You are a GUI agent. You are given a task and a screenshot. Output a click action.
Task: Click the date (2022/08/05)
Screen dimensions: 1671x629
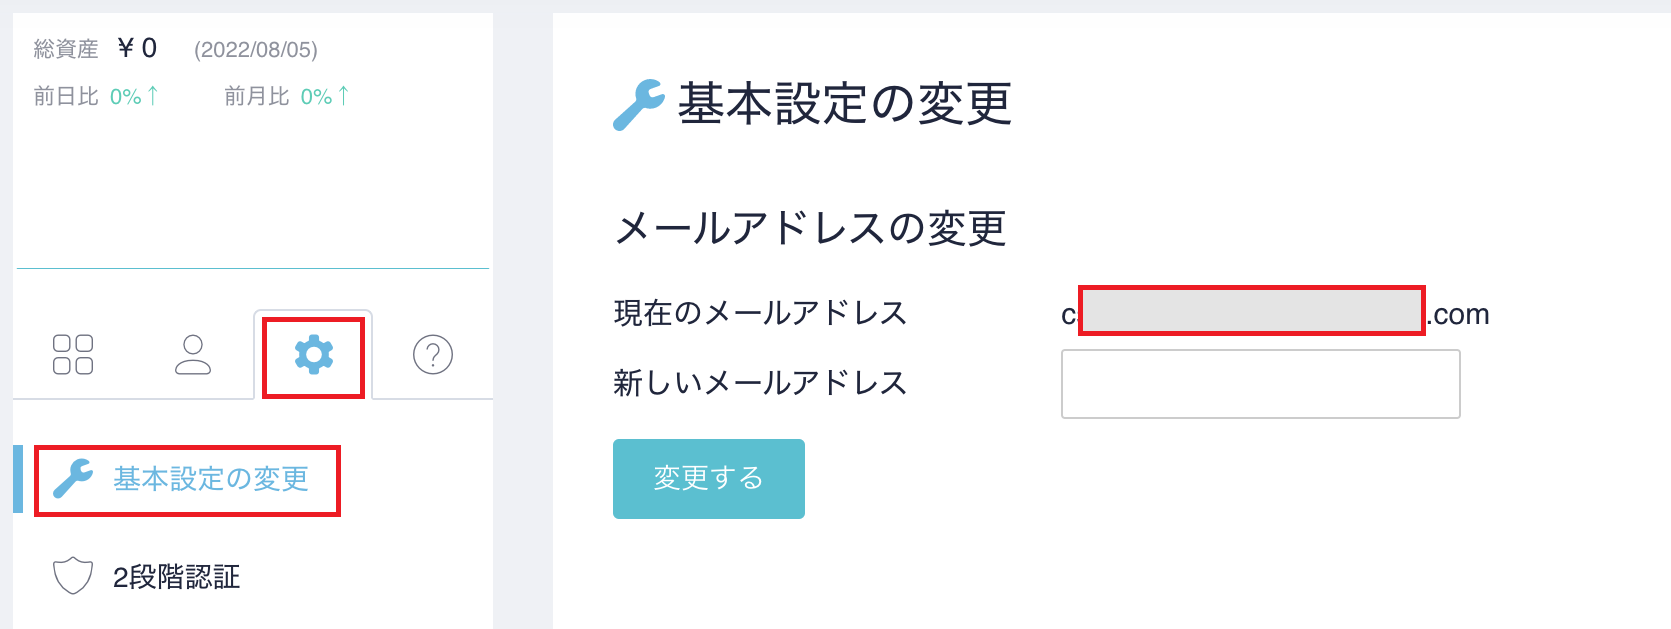(x=256, y=50)
